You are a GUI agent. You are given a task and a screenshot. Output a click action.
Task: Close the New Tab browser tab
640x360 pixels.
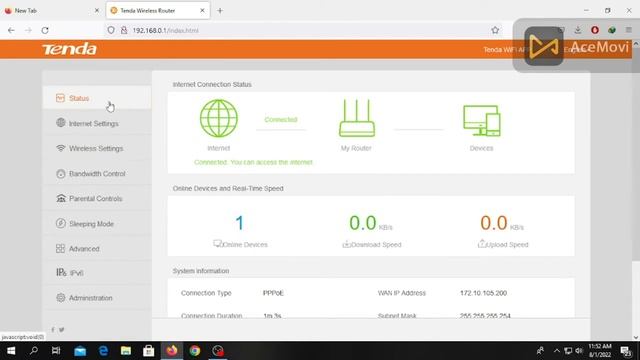97,11
